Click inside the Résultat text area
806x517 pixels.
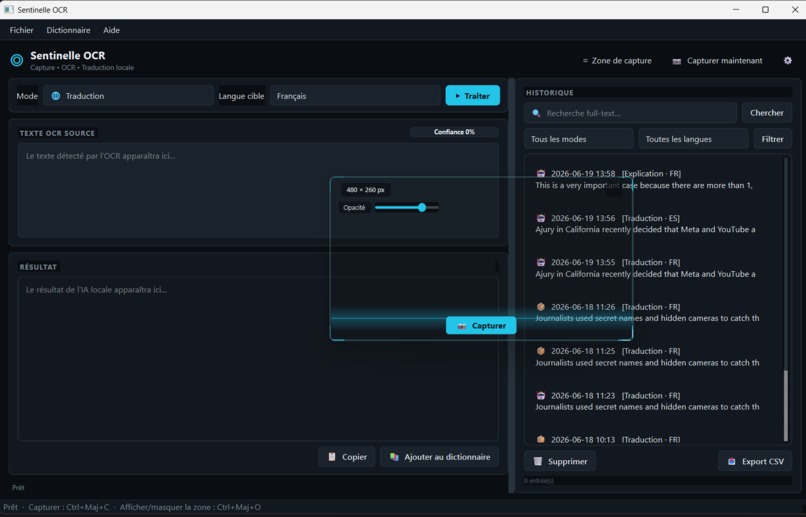[258, 359]
